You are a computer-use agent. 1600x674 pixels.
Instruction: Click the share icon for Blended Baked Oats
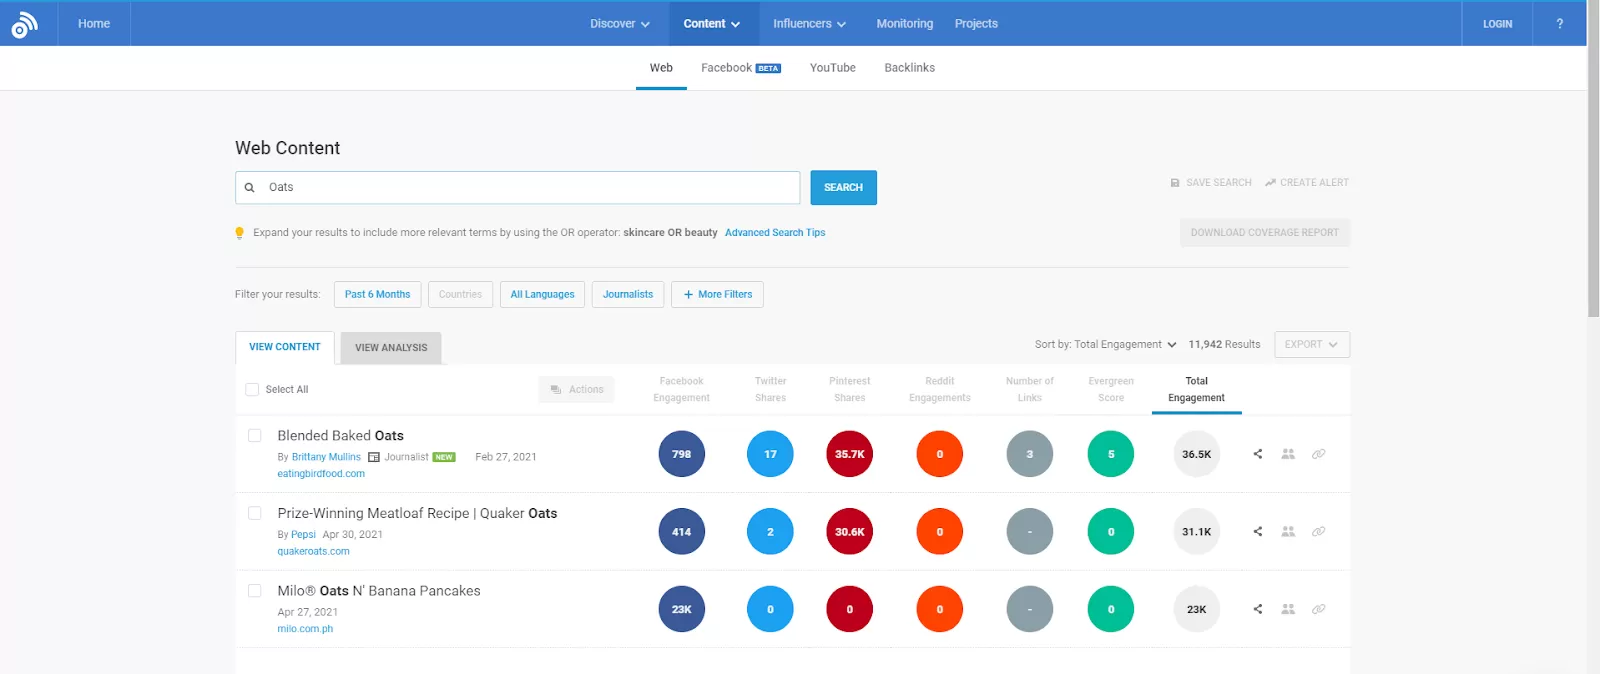coord(1258,454)
